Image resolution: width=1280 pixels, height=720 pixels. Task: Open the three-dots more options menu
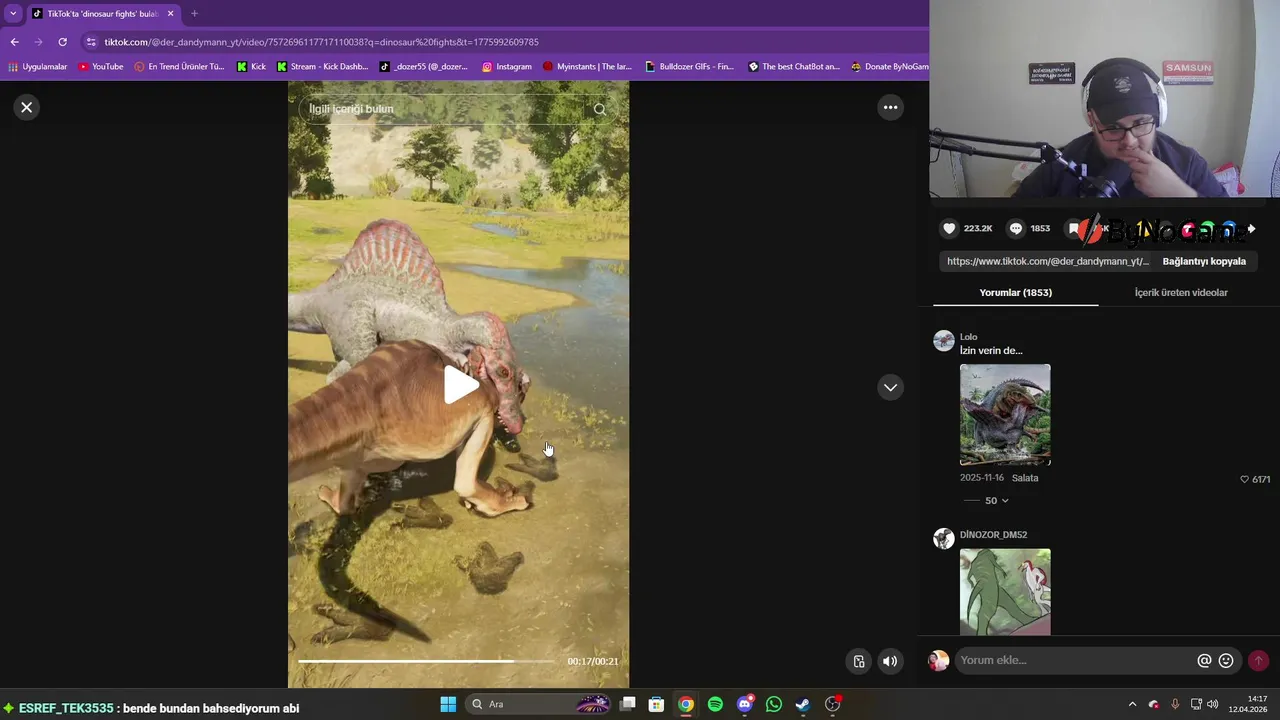pyautogui.click(x=890, y=107)
